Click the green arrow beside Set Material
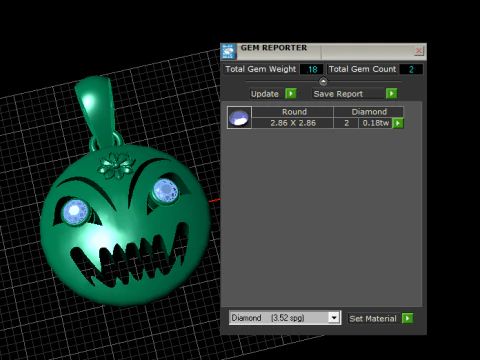This screenshot has width=480, height=360. (407, 318)
